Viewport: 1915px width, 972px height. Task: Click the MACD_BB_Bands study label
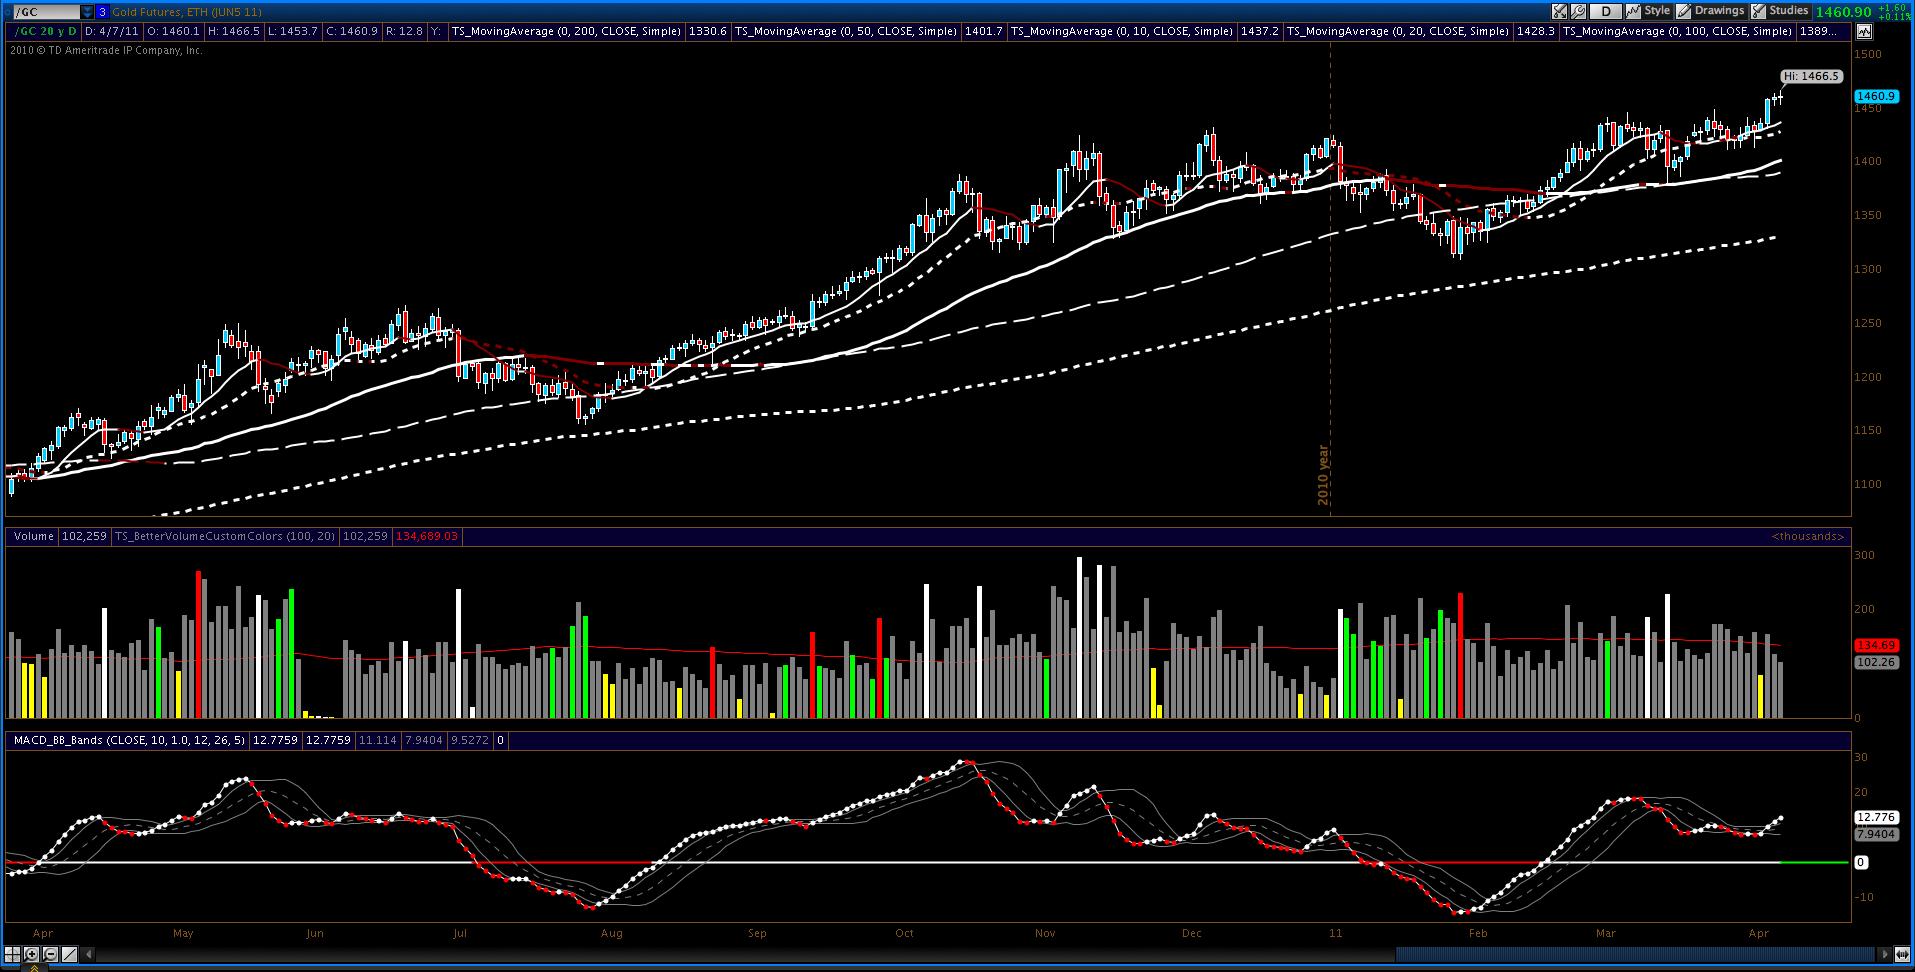(x=130, y=741)
